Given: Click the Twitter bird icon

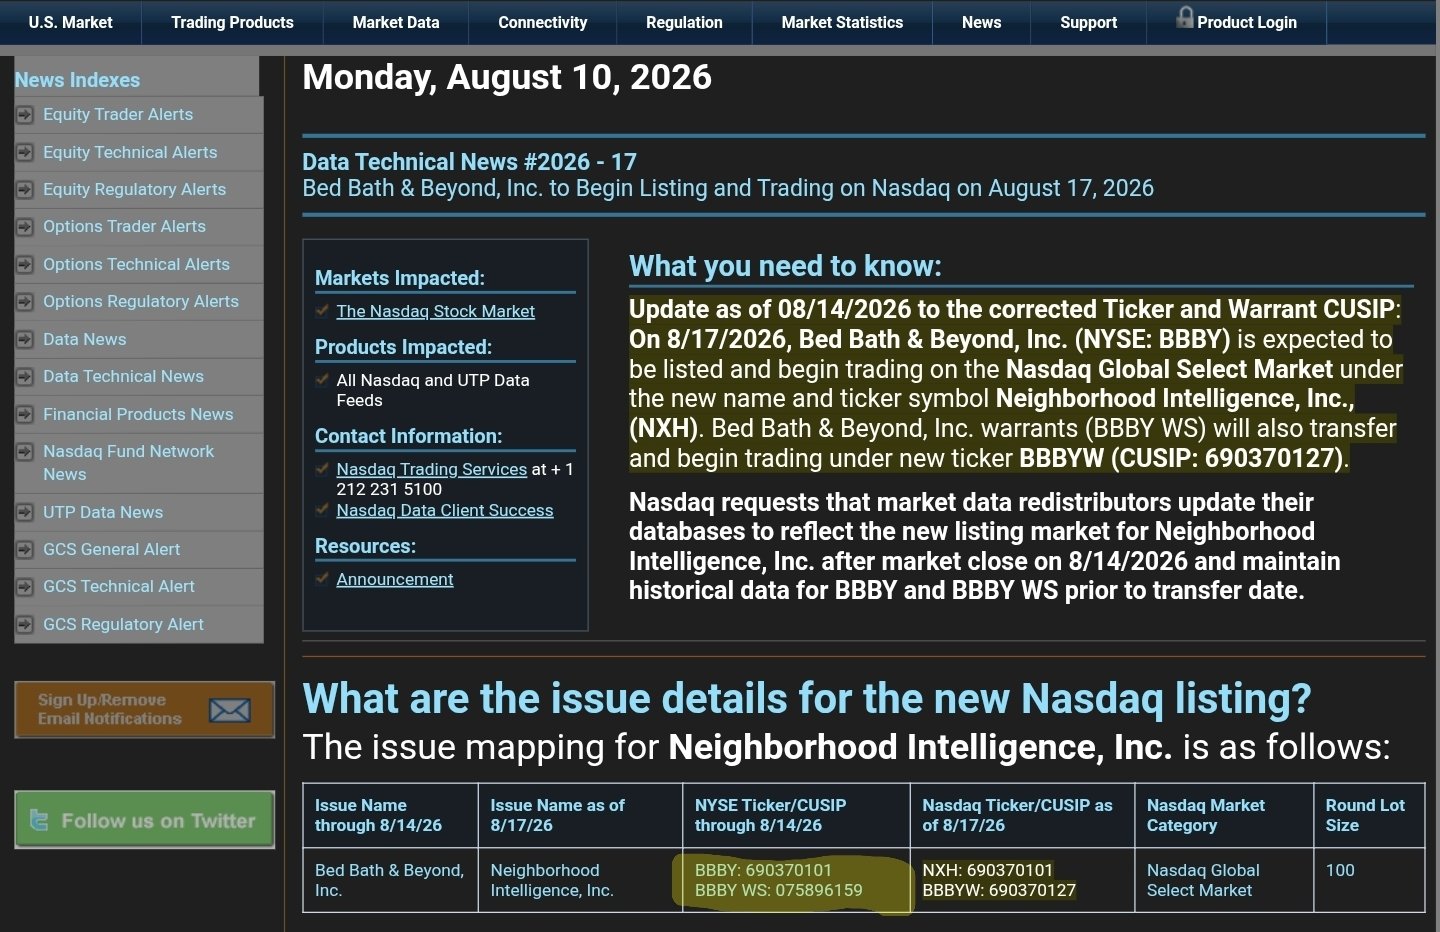Looking at the screenshot, I should coord(39,820).
